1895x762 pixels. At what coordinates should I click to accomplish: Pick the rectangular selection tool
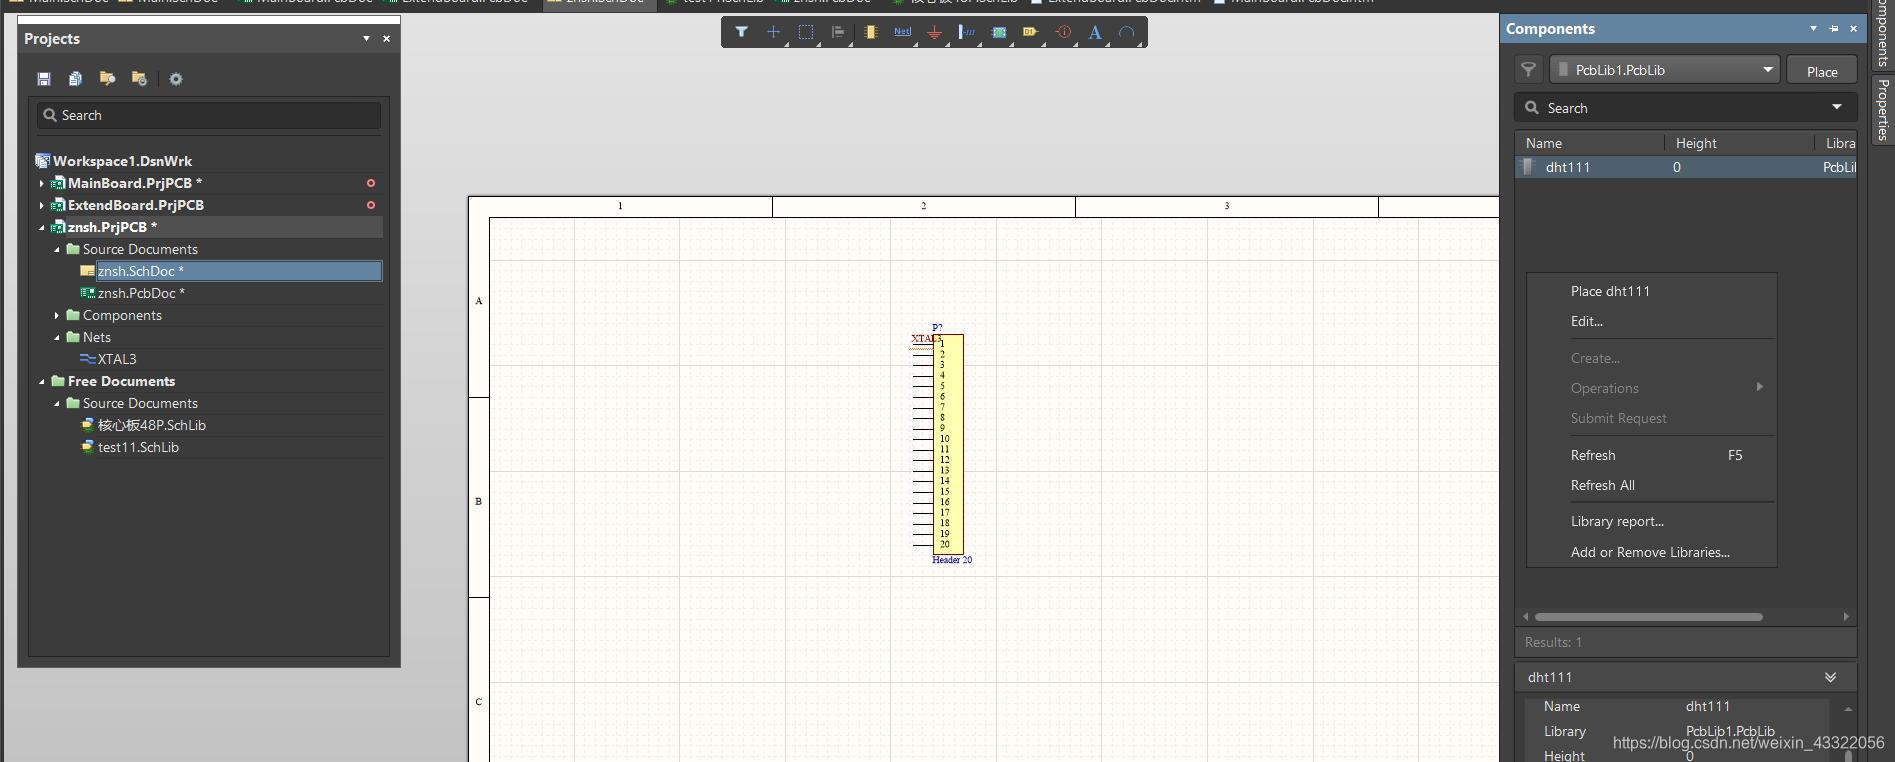pyautogui.click(x=805, y=32)
